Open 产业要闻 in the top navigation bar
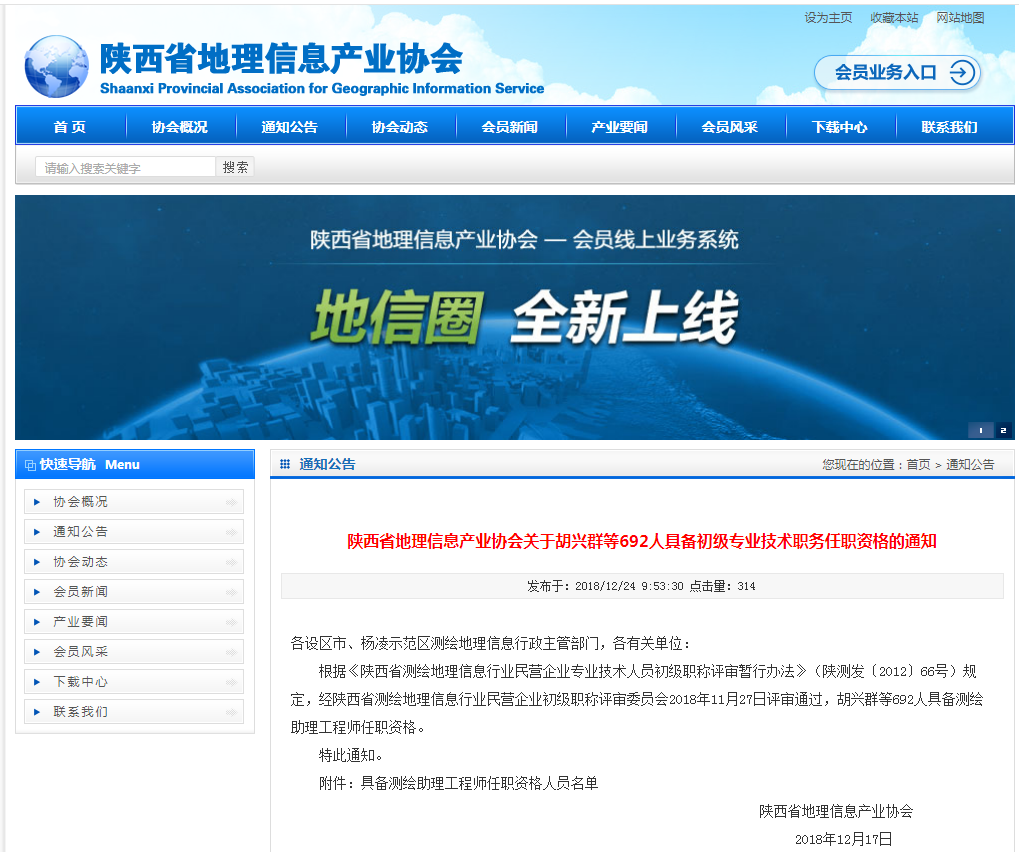The width and height of the screenshot is (1019, 852). point(620,127)
